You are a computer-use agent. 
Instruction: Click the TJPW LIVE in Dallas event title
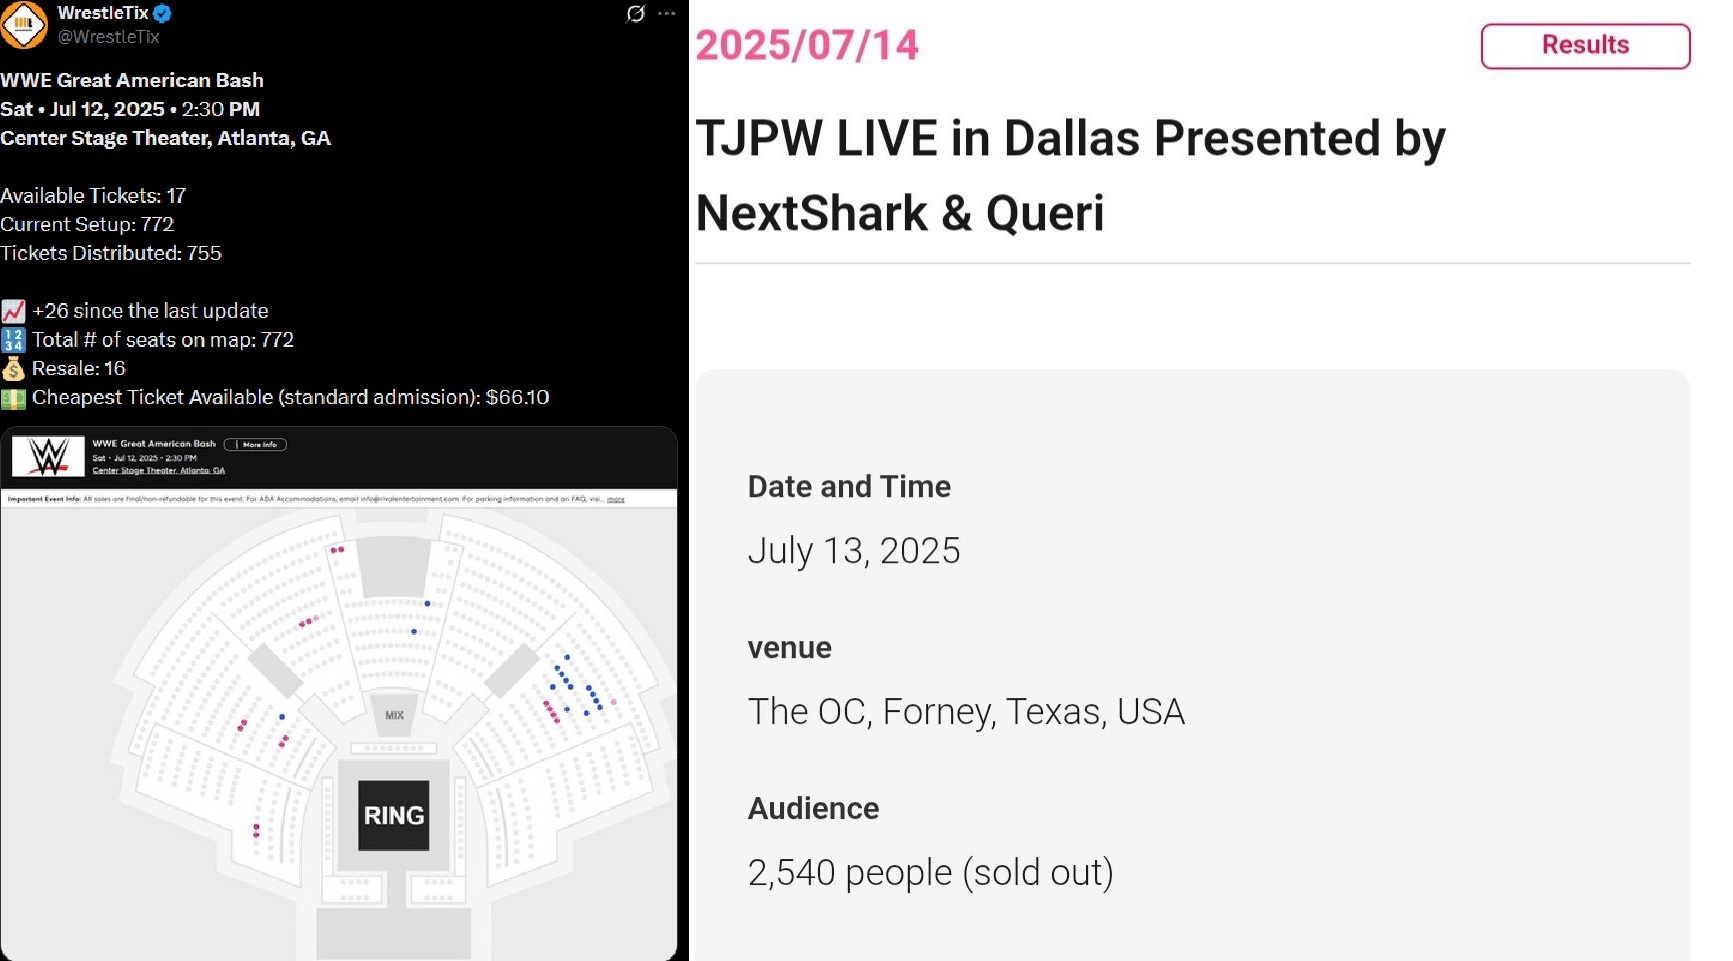click(1070, 175)
